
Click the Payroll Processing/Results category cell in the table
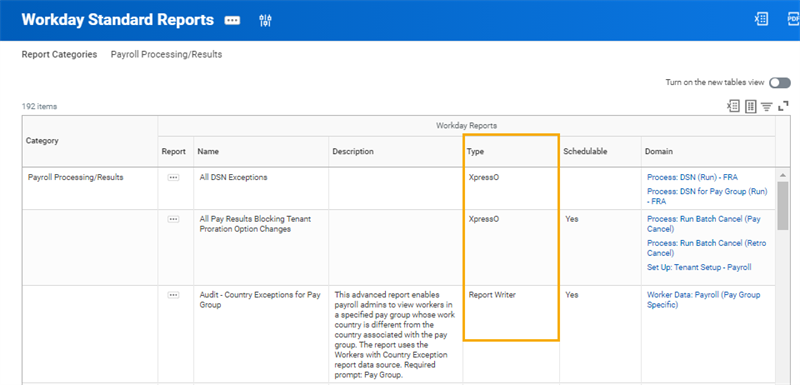(x=90, y=188)
